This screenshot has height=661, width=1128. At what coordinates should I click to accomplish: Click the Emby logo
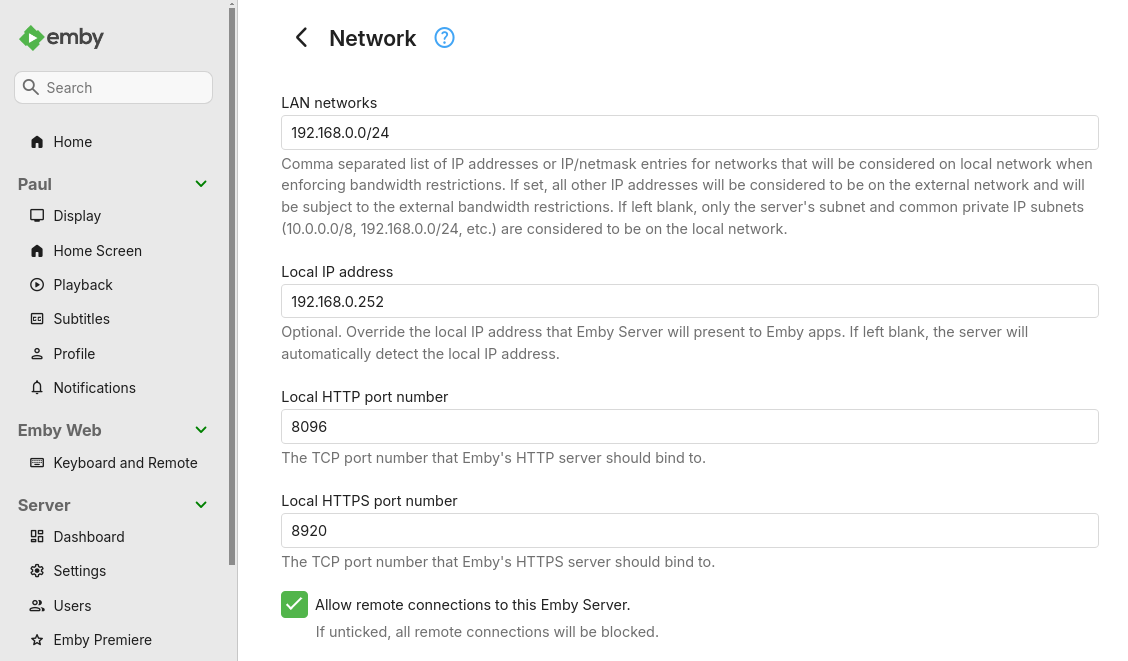(60, 37)
